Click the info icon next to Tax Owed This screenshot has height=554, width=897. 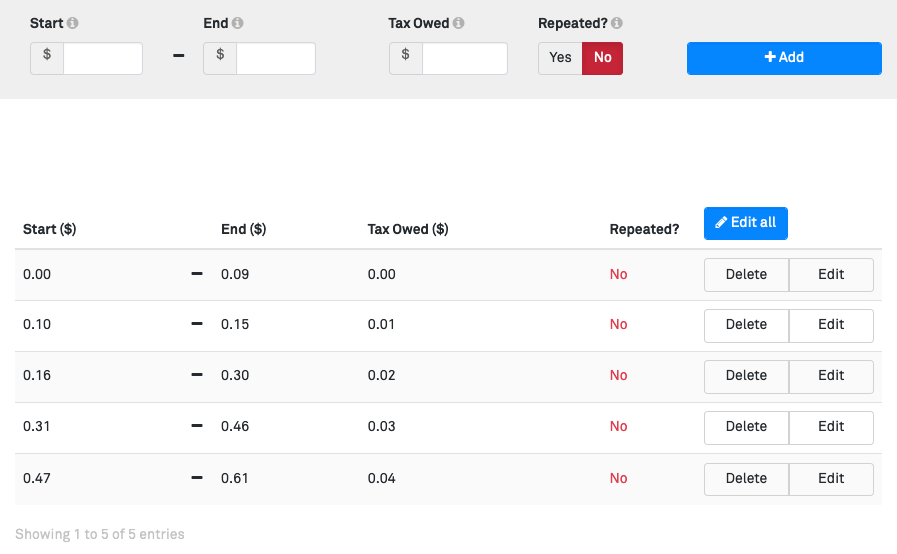pos(458,23)
